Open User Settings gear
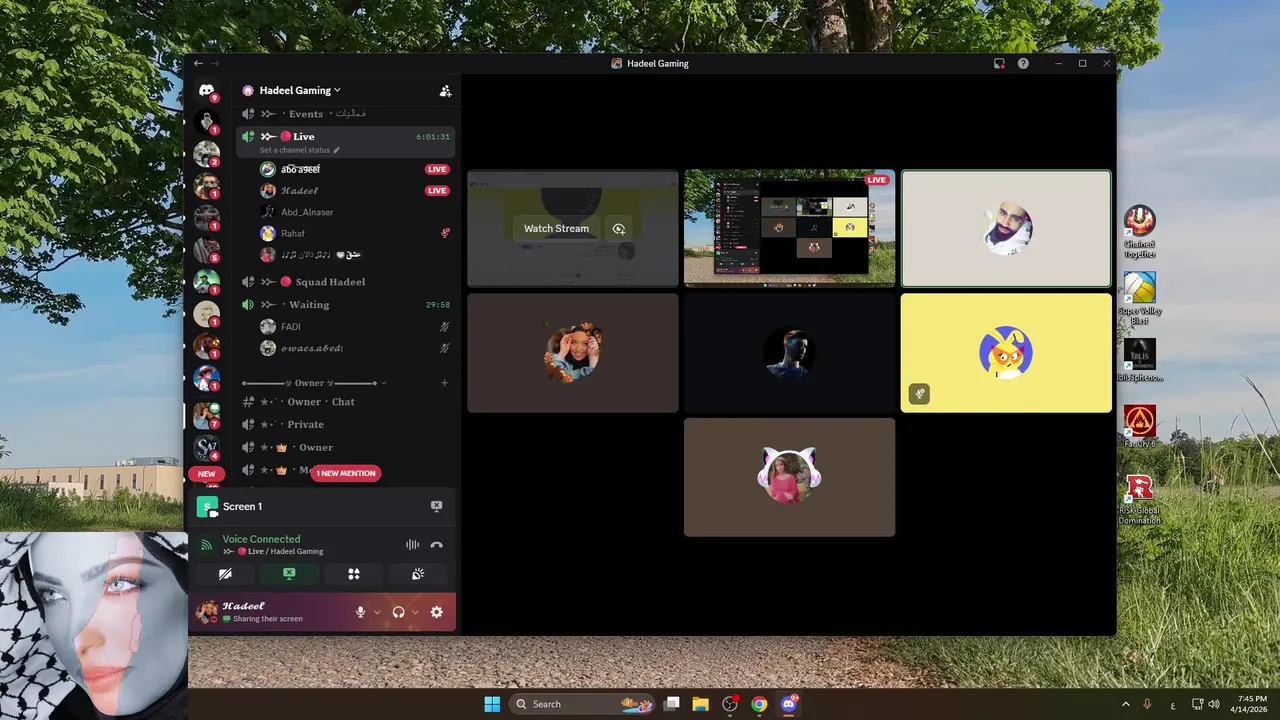This screenshot has width=1280, height=720. [436, 612]
